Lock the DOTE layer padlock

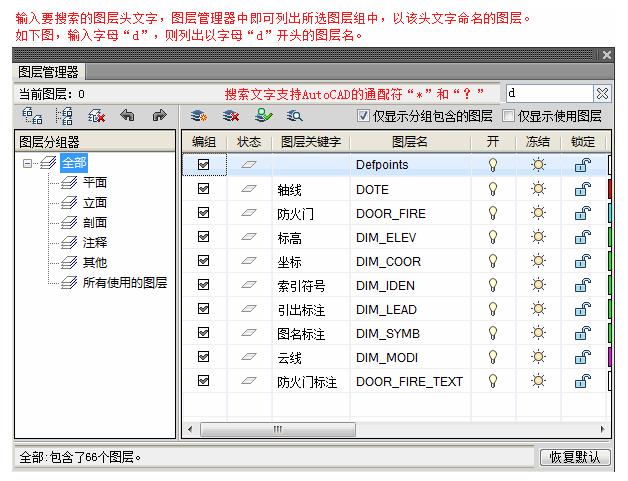pyautogui.click(x=583, y=189)
